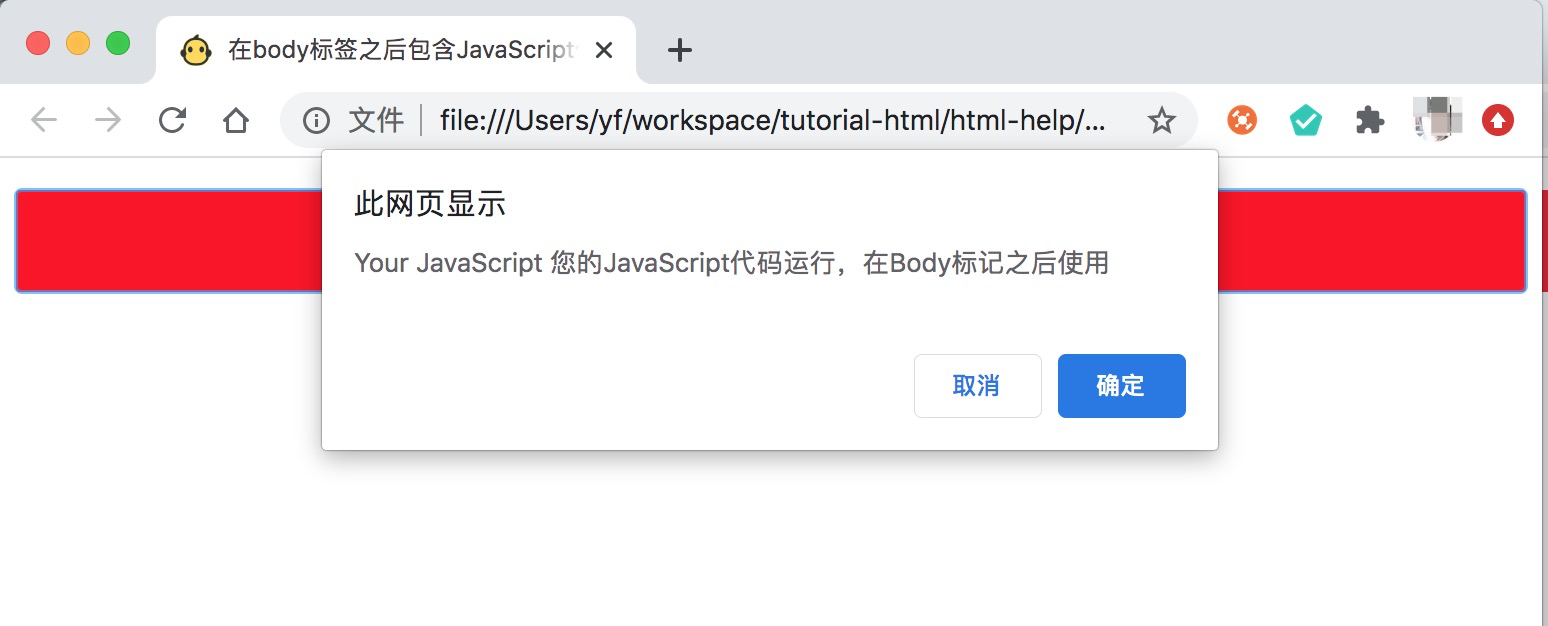The image size is (1548, 626).
Task: View site information icon in address bar
Action: click(316, 121)
